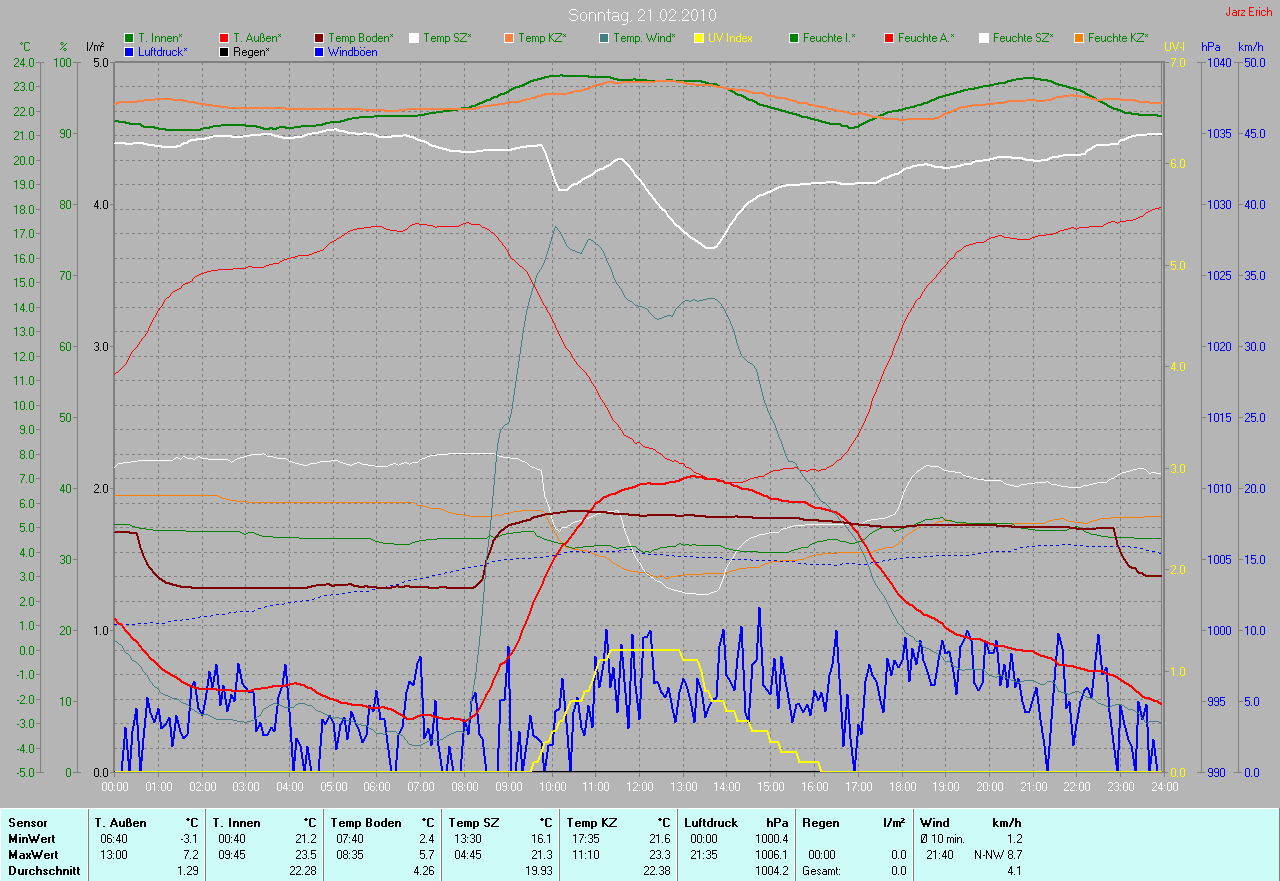Viewport: 1280px width, 881px height.
Task: Select the 'Durchschnitt' row label
Action: (44, 871)
